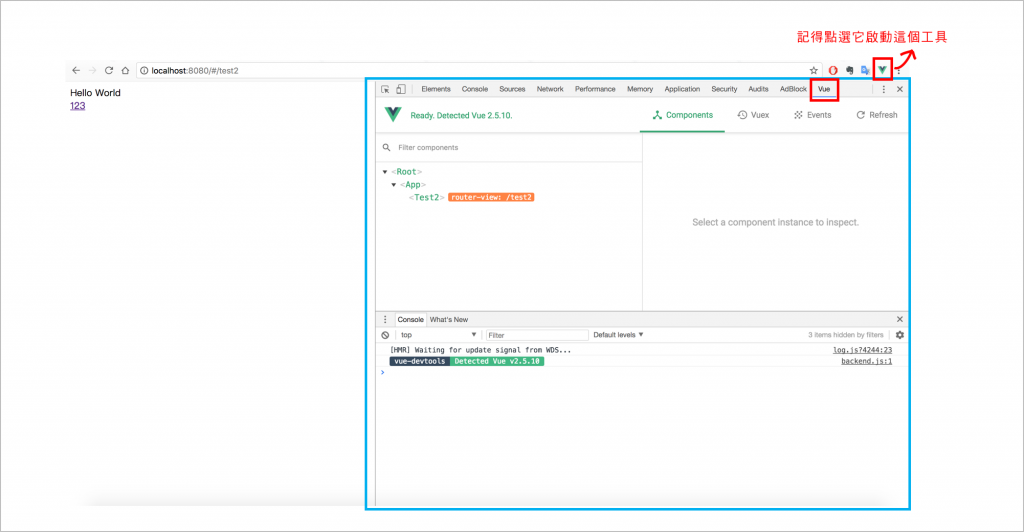The image size is (1024, 532).
Task: Switch to the DevTools Console tab
Action: (475, 89)
